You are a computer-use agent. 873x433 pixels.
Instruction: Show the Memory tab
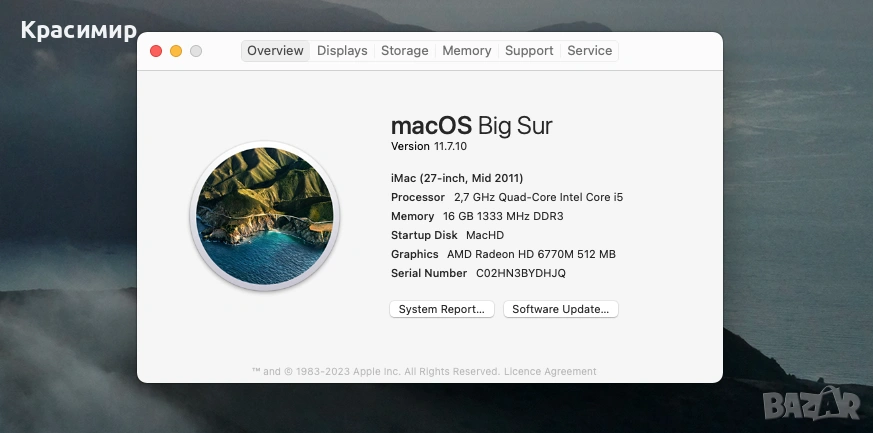pos(466,51)
